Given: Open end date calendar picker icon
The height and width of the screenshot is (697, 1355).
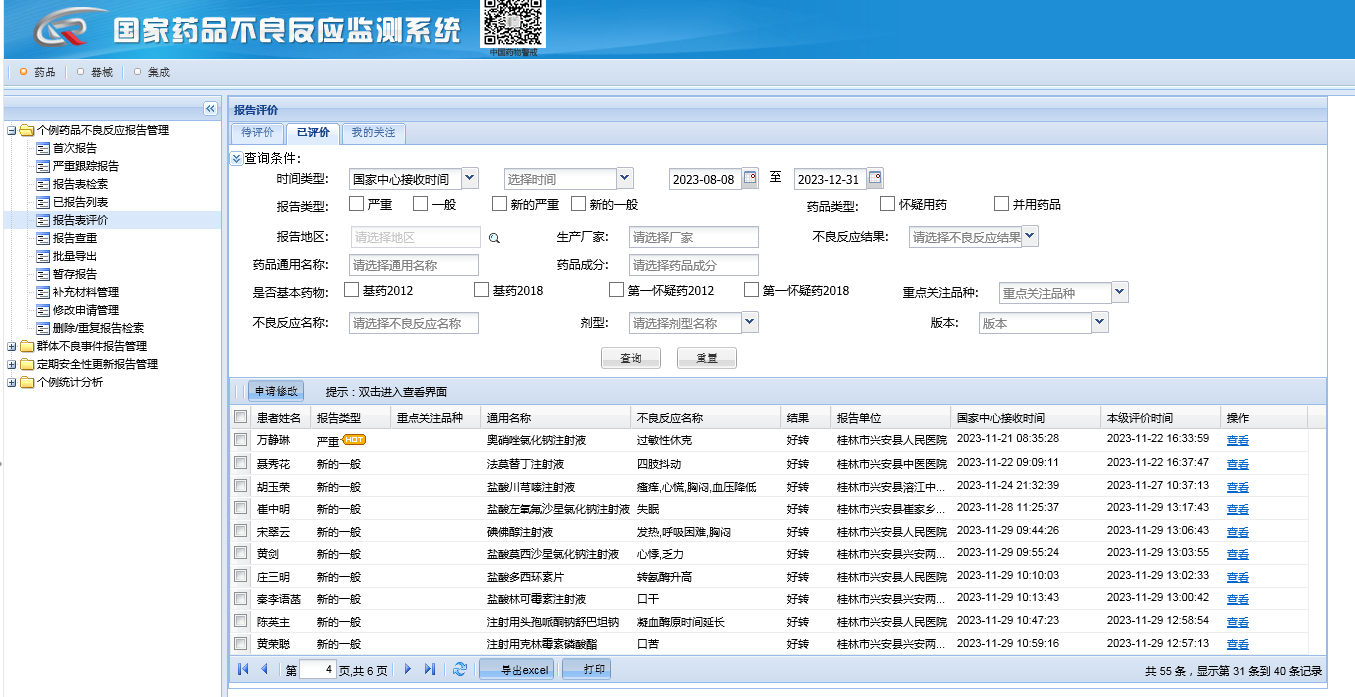Looking at the screenshot, I should coord(875,179).
